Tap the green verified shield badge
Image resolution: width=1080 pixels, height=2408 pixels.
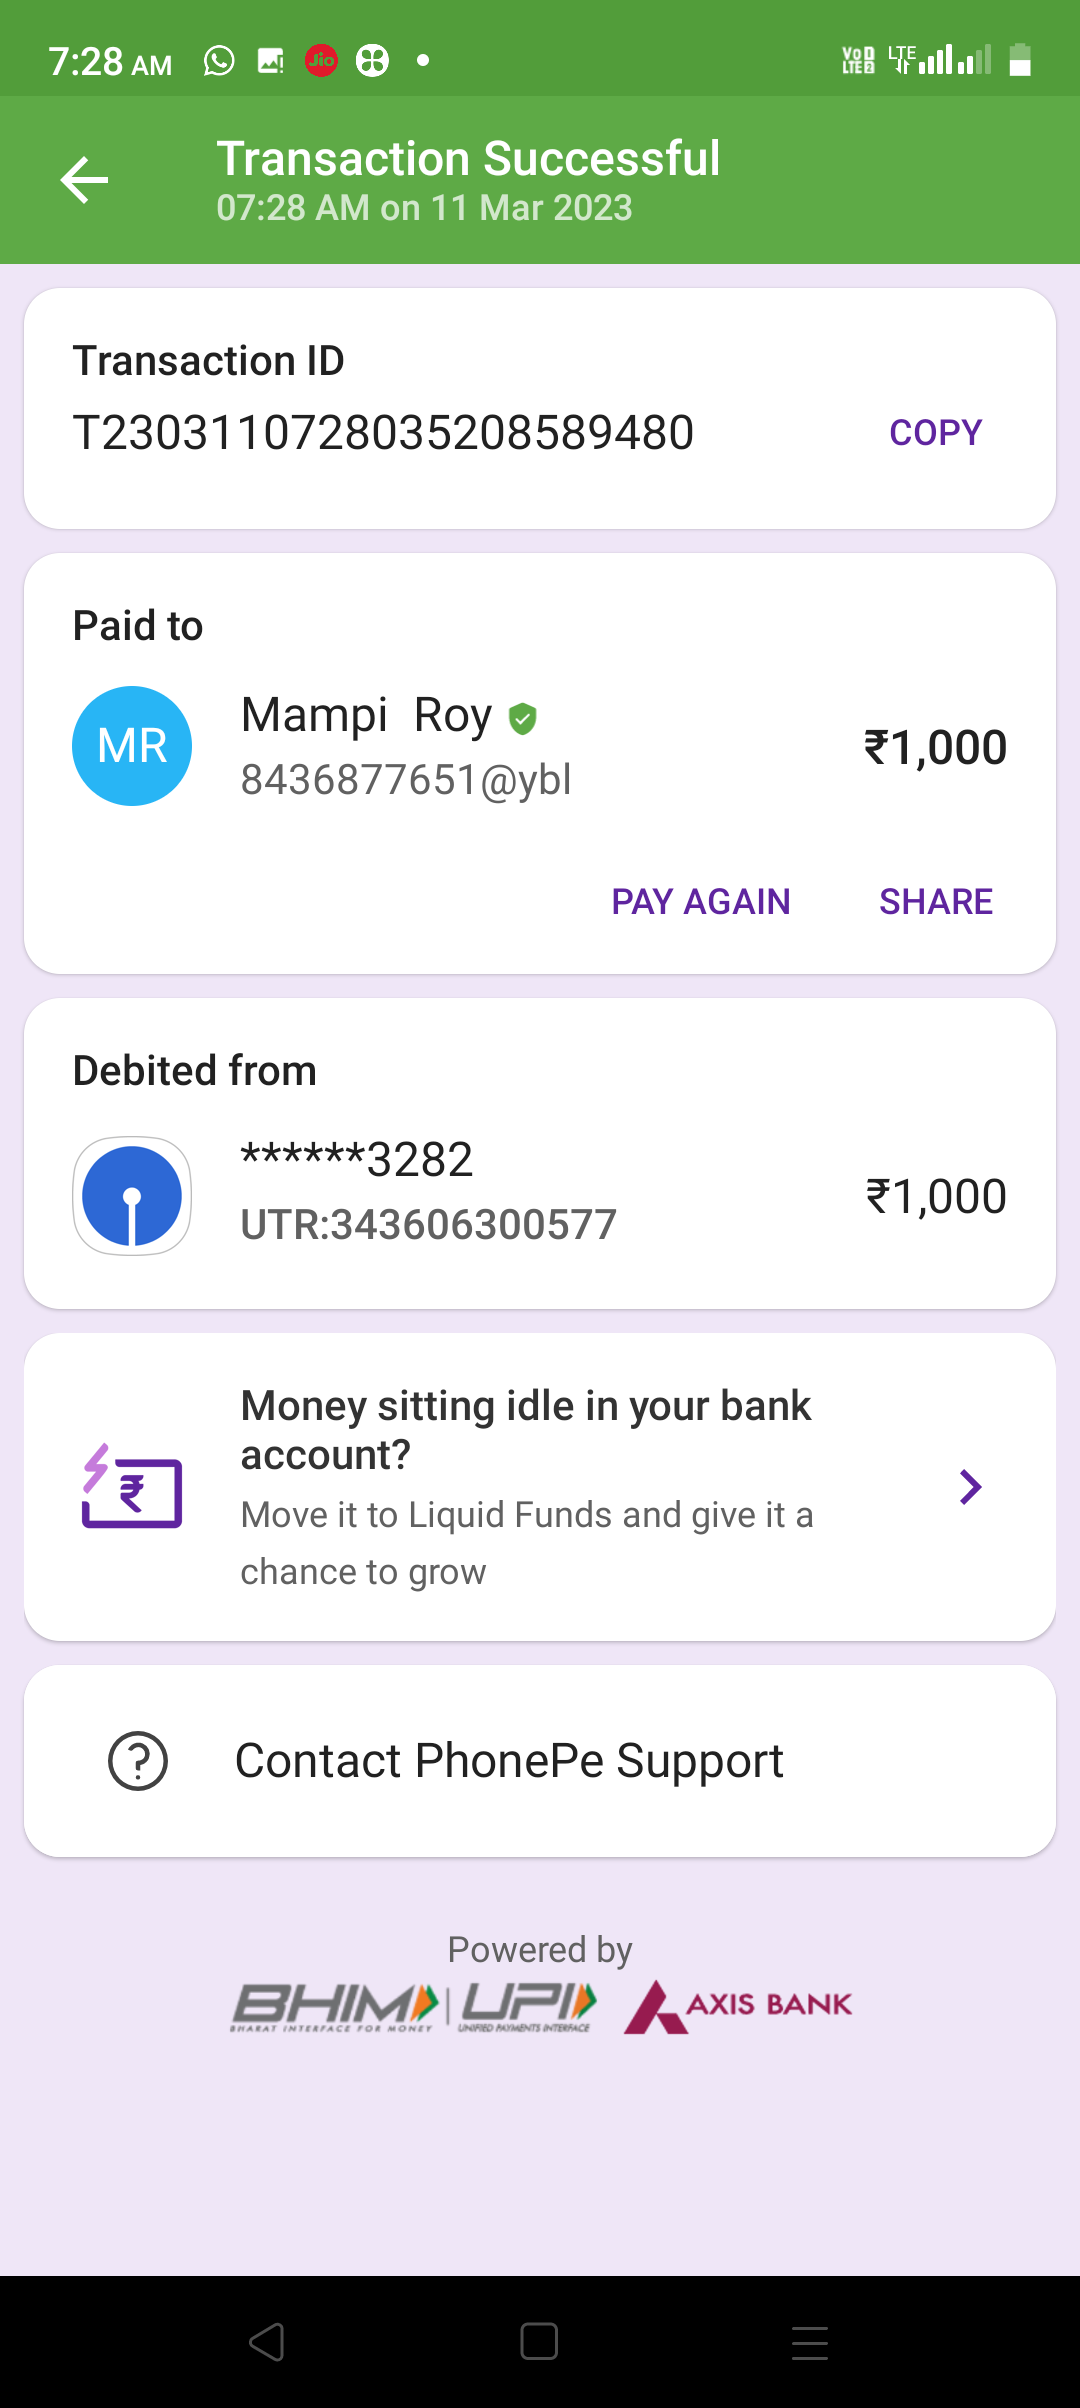pos(522,718)
